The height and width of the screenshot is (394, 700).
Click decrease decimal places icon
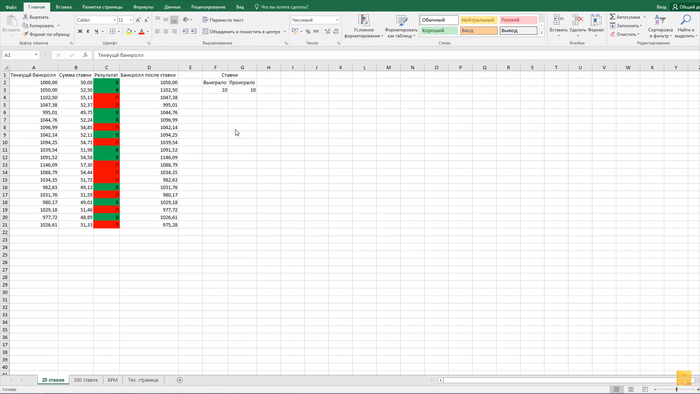336,32
